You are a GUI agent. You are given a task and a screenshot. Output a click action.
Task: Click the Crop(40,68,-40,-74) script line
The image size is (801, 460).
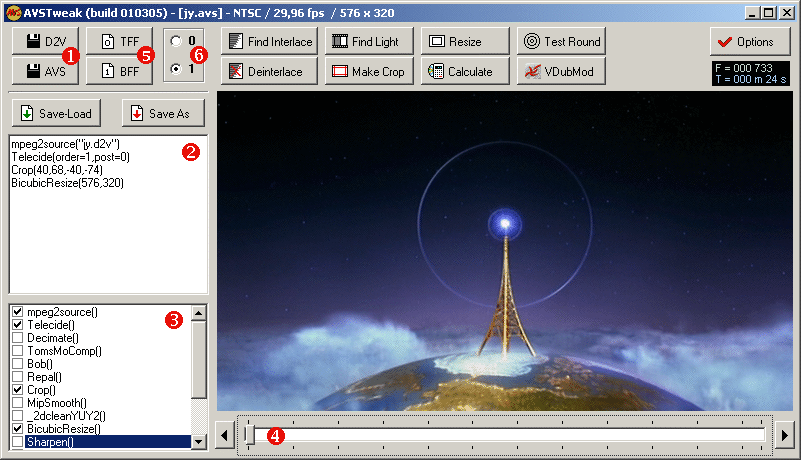(57, 170)
